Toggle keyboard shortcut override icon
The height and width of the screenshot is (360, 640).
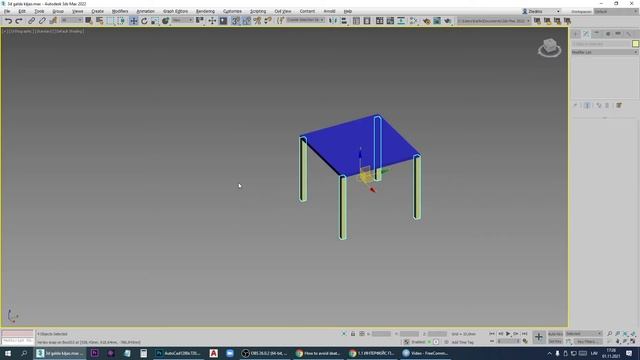pyautogui.click(x=223, y=20)
